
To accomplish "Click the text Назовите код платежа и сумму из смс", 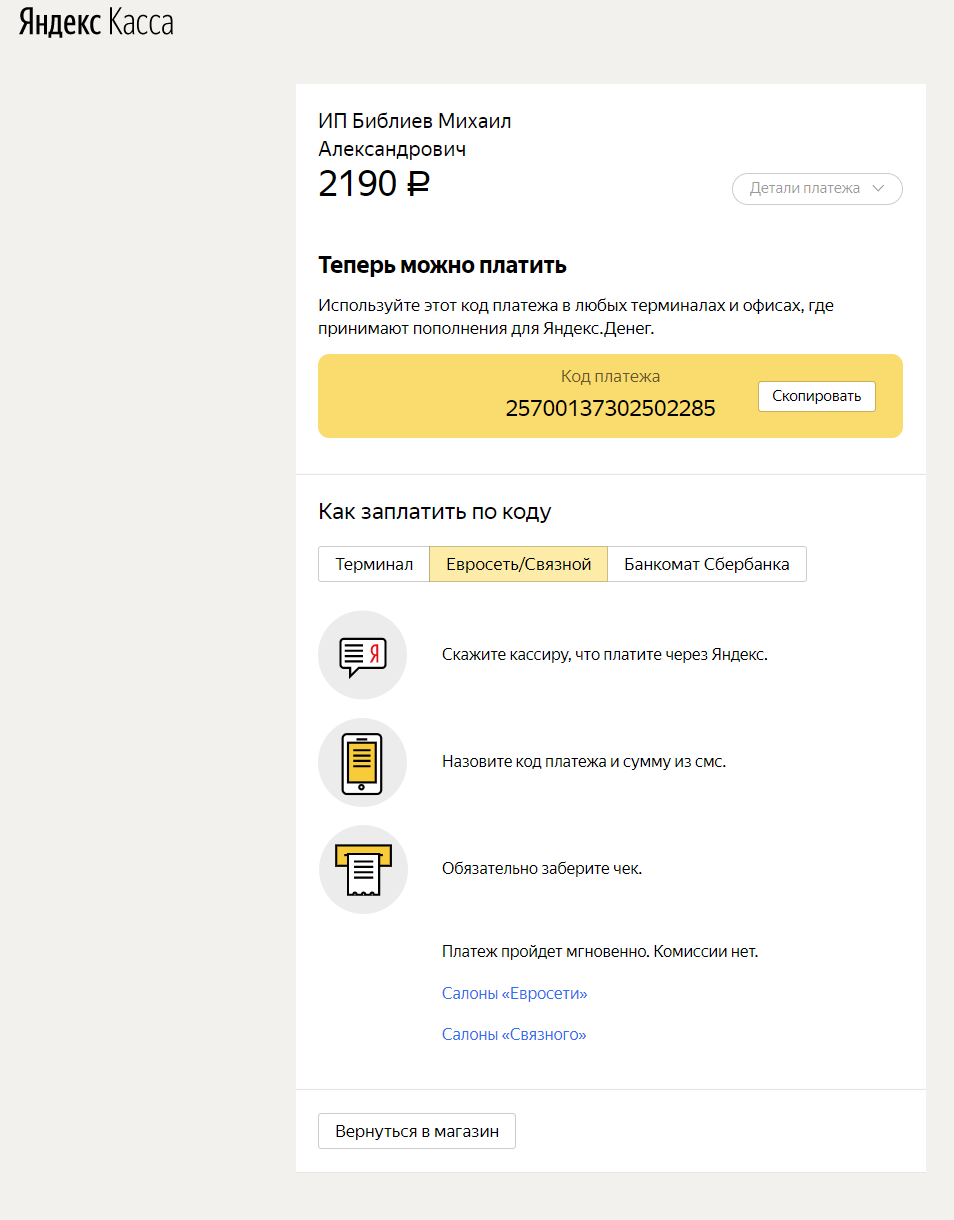I will click(584, 762).
